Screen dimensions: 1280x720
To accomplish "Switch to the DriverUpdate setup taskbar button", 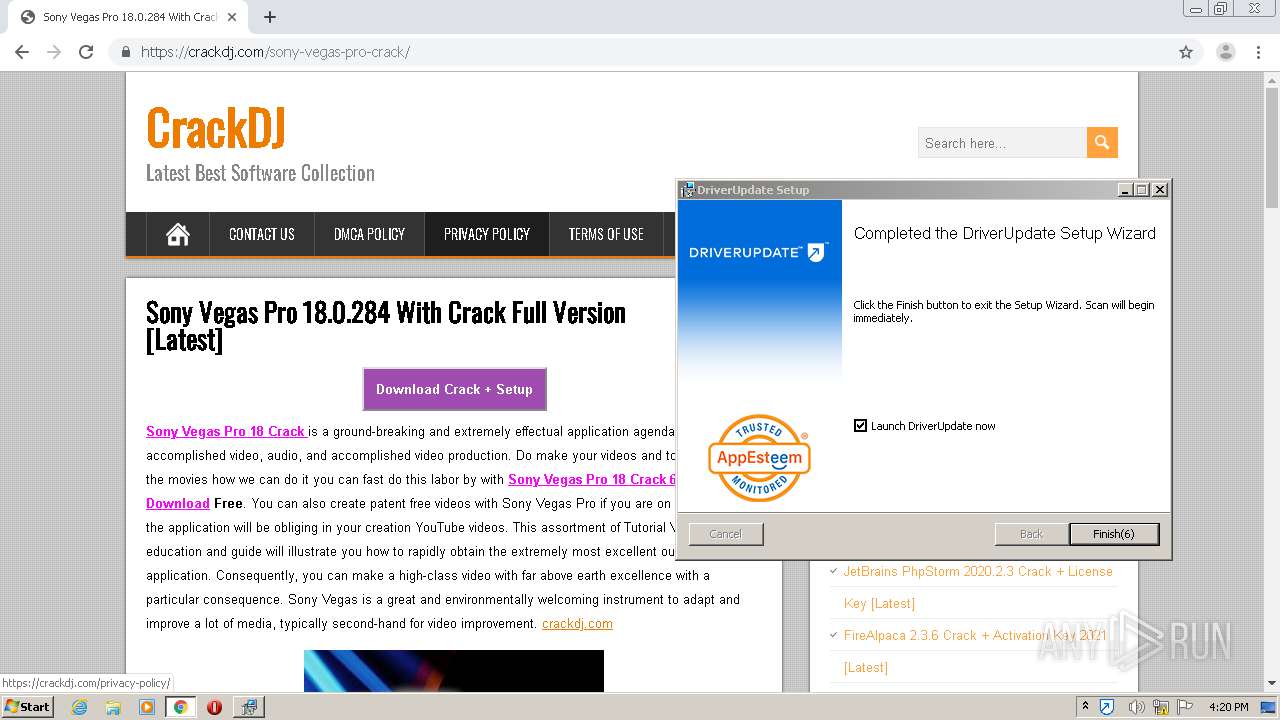I will click(248, 707).
